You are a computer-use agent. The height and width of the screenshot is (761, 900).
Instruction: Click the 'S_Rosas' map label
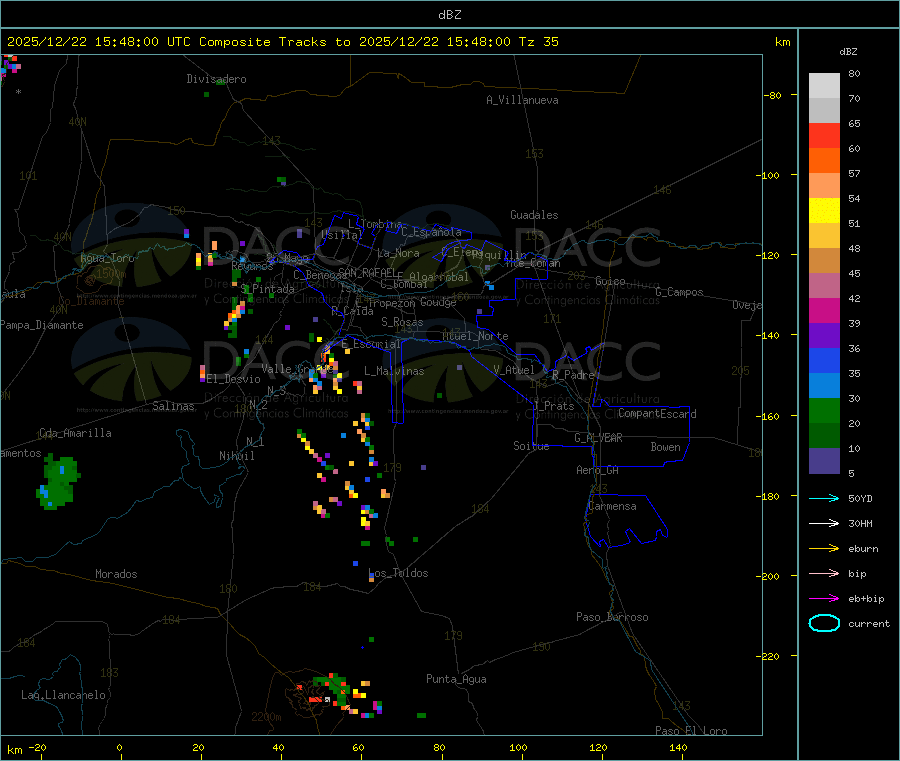click(402, 322)
